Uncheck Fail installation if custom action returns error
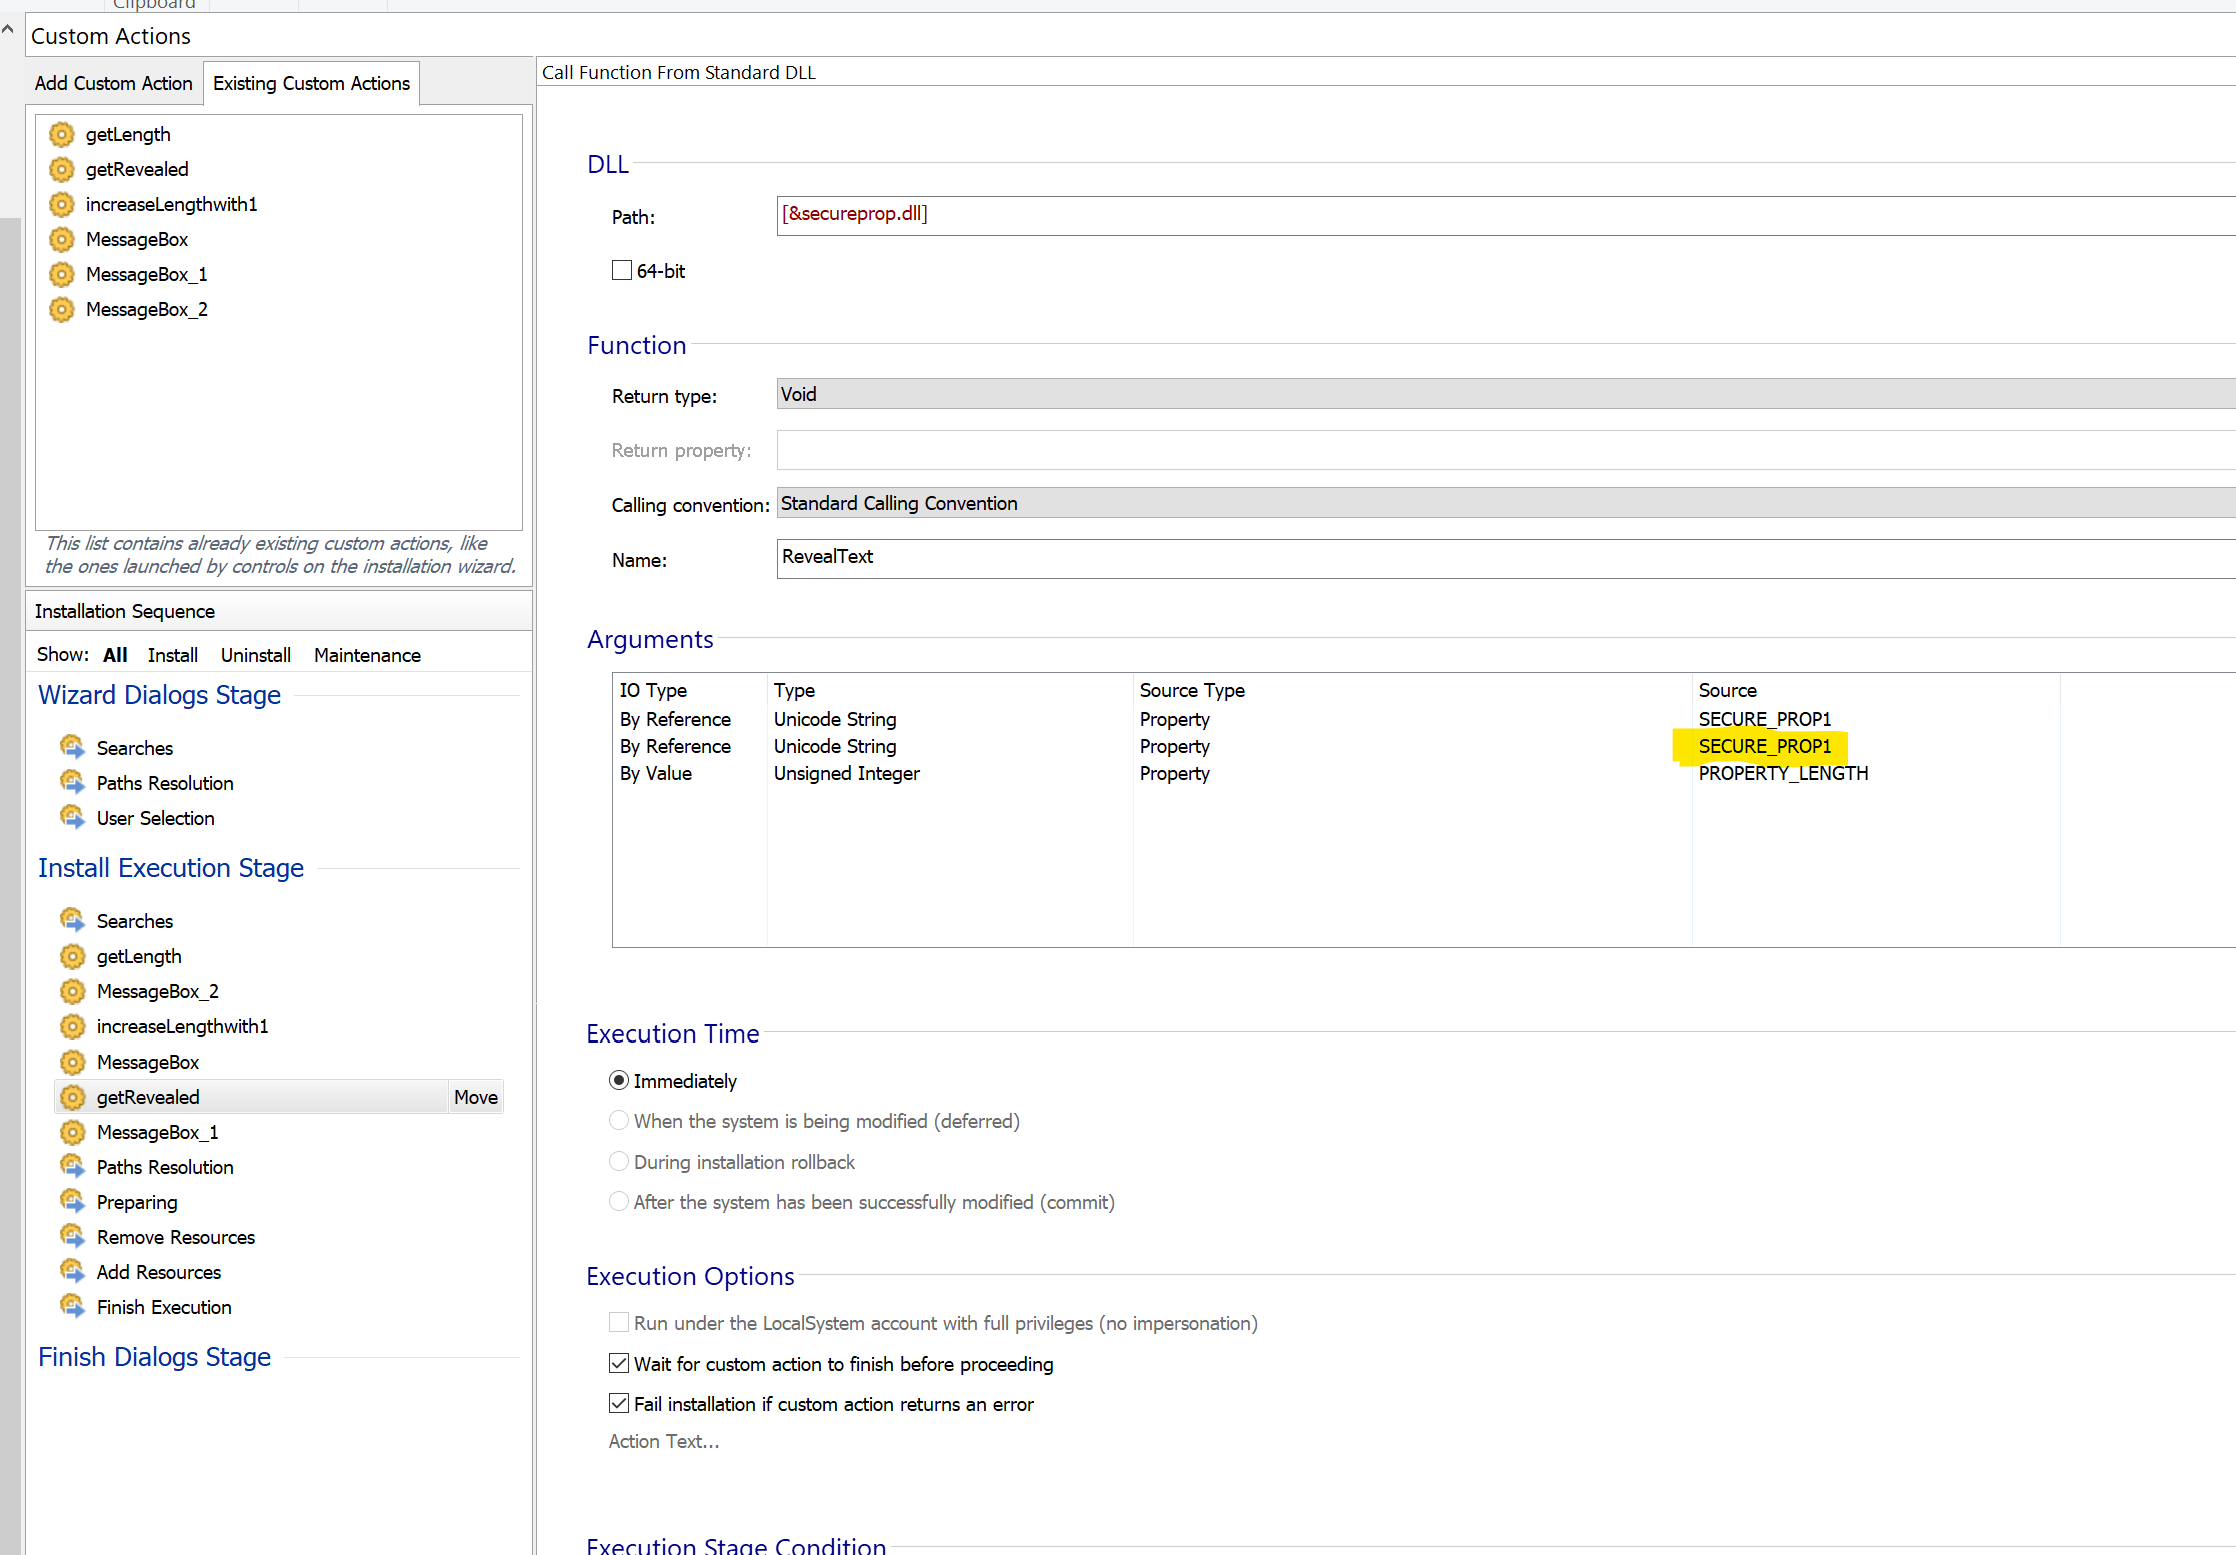 619,1403
